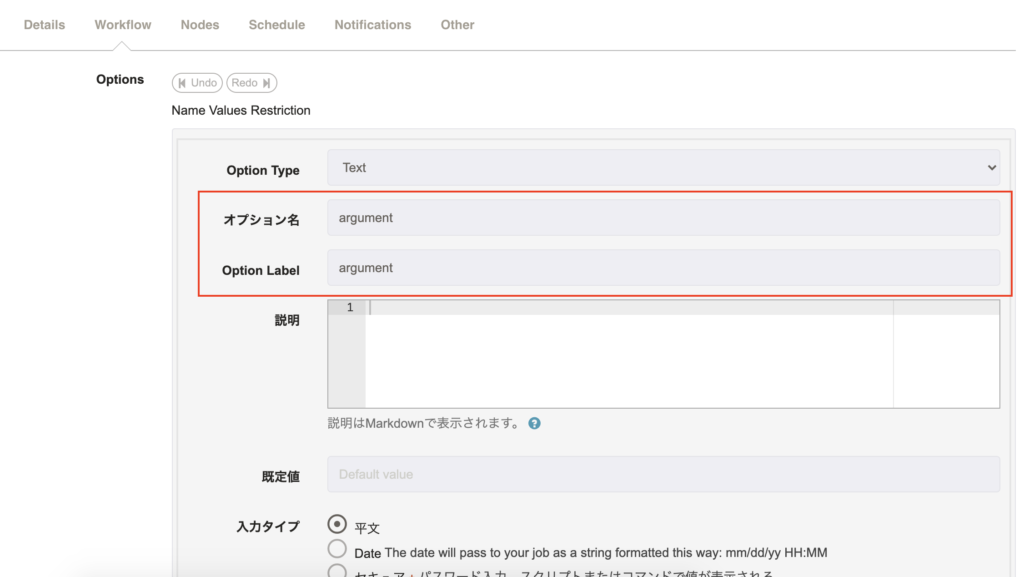
Task: Click the オプション名 input field
Action: (x=664, y=217)
